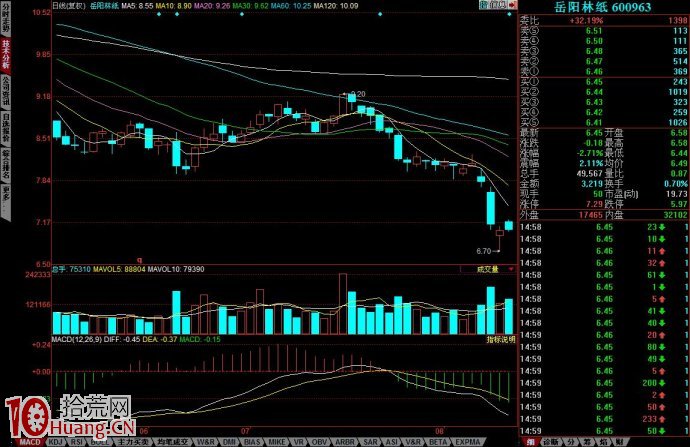Open the 分时走势 side tab
The width and height of the screenshot is (690, 447).
click(5, 20)
